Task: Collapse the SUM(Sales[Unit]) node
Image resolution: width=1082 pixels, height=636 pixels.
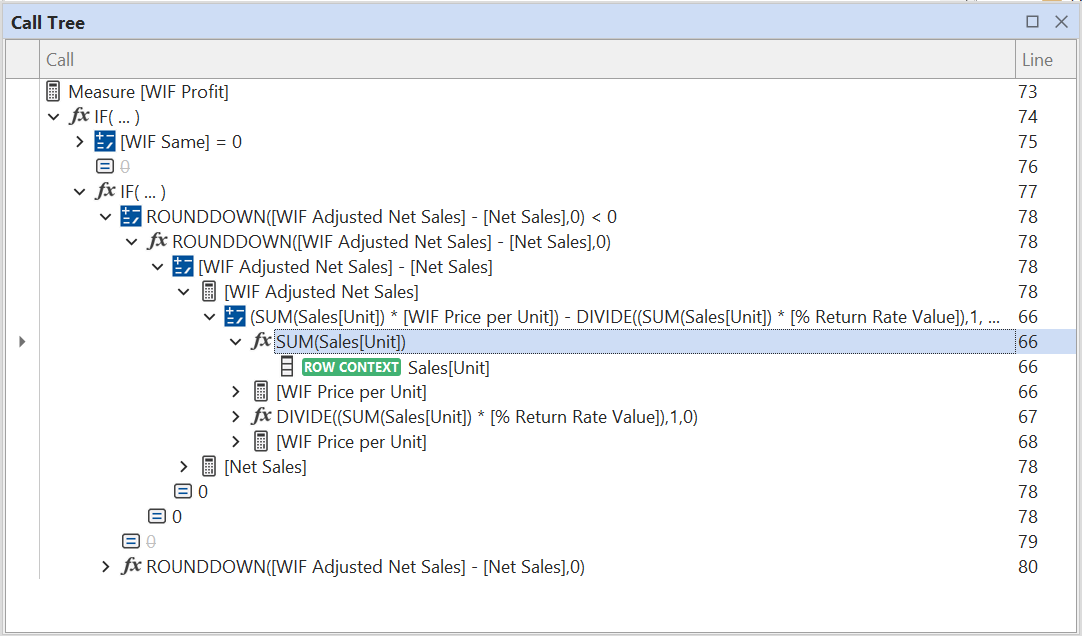Action: point(236,342)
